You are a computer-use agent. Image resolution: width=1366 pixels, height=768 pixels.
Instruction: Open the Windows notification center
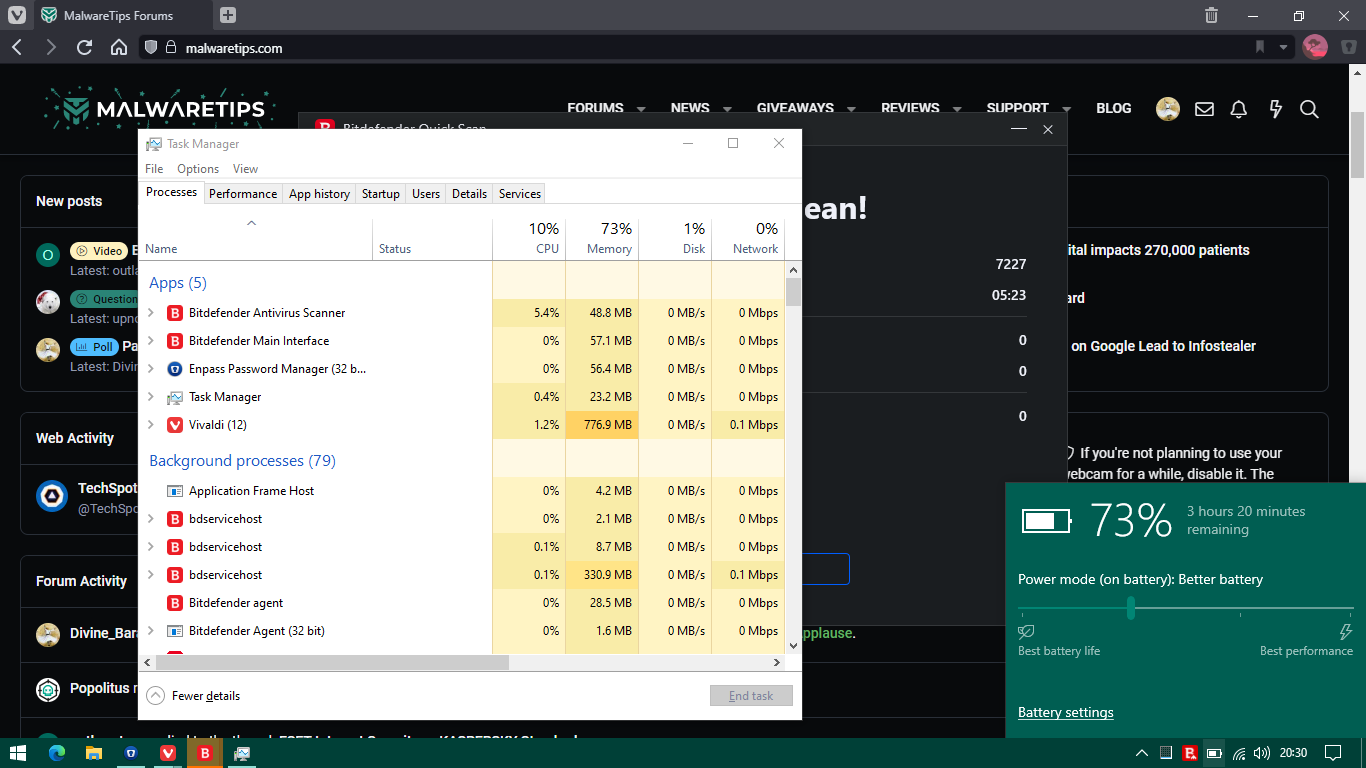coord(1333,753)
